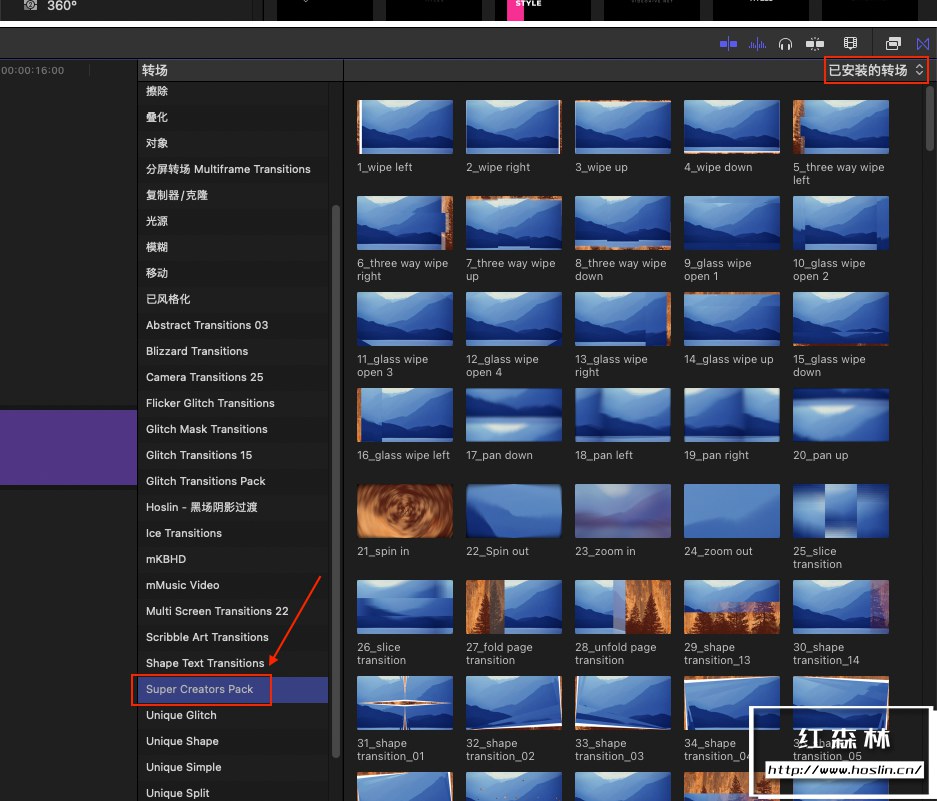Select the 23_zoom in transition thumbnail
937x801 pixels.
coord(623,511)
